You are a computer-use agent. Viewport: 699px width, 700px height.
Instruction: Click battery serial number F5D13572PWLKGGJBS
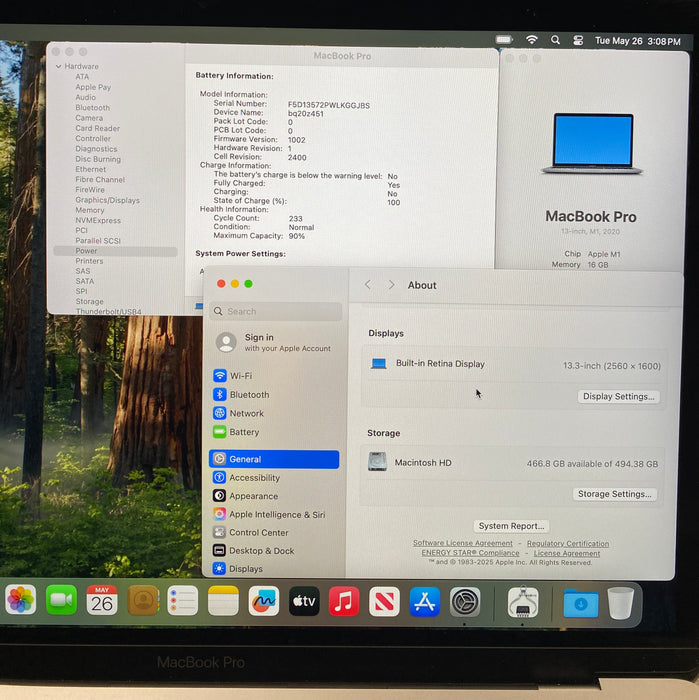[x=329, y=105]
